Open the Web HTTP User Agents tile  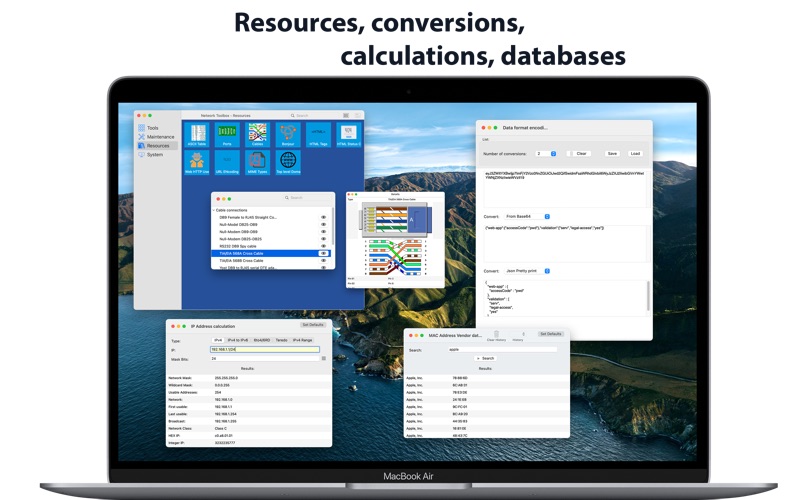[x=197, y=163]
